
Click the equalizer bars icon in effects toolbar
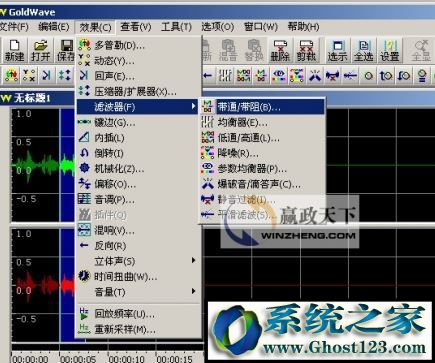(226, 76)
